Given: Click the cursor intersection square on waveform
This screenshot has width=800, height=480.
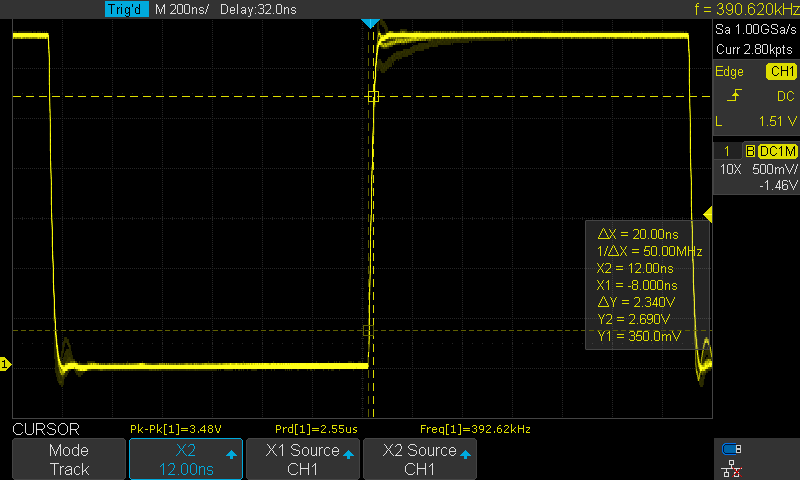Looking at the screenshot, I should coord(373,97).
